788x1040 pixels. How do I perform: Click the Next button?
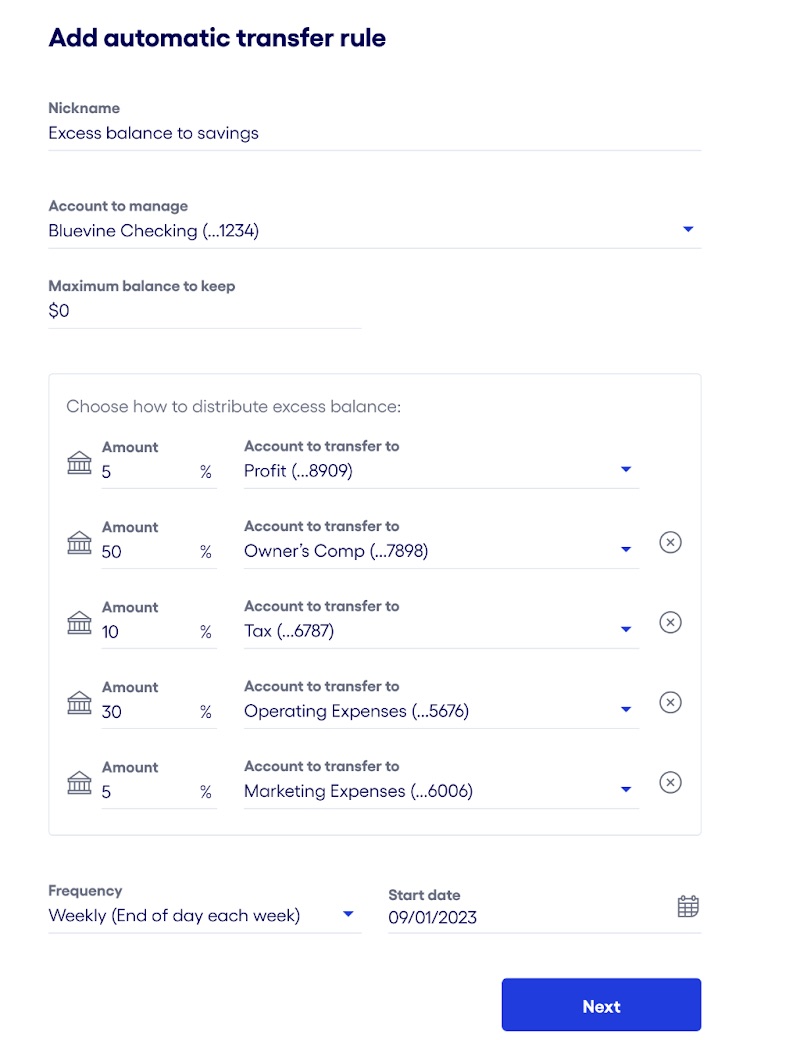tap(601, 1004)
